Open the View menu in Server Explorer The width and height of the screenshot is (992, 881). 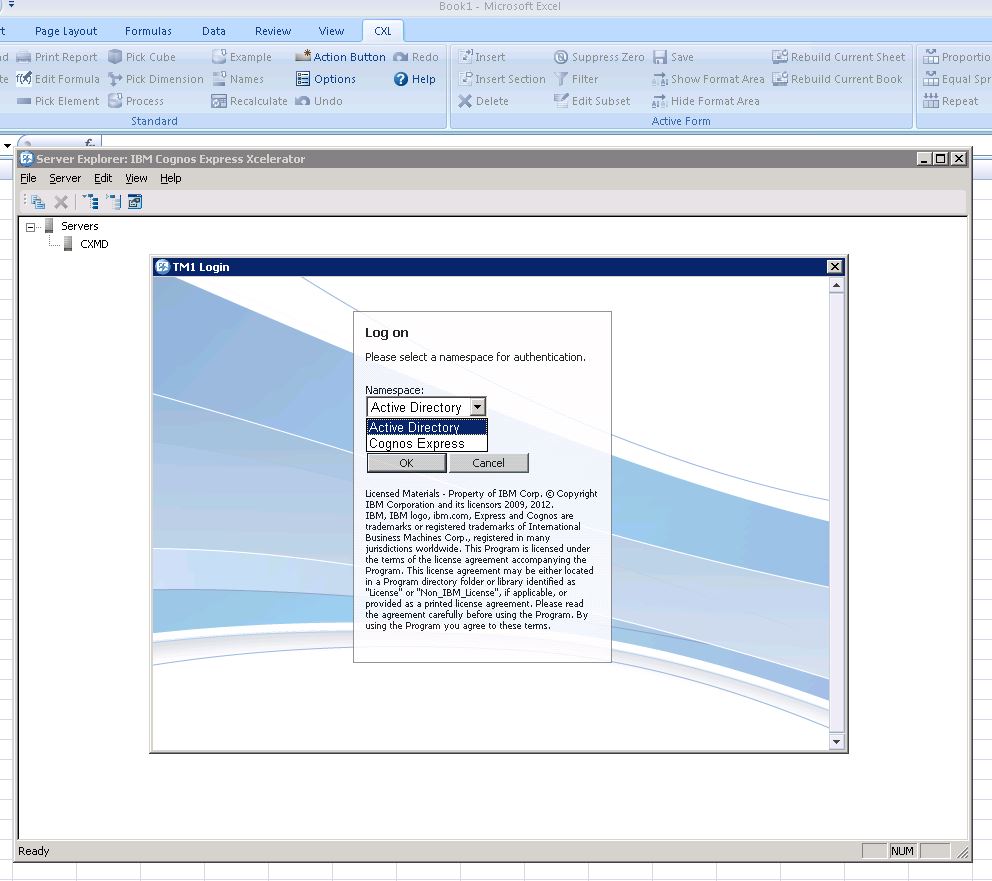(136, 178)
